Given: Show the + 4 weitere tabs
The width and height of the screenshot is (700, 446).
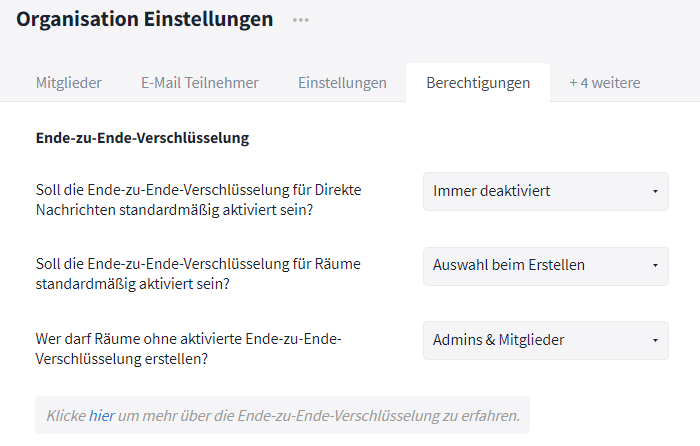Looking at the screenshot, I should coord(605,83).
